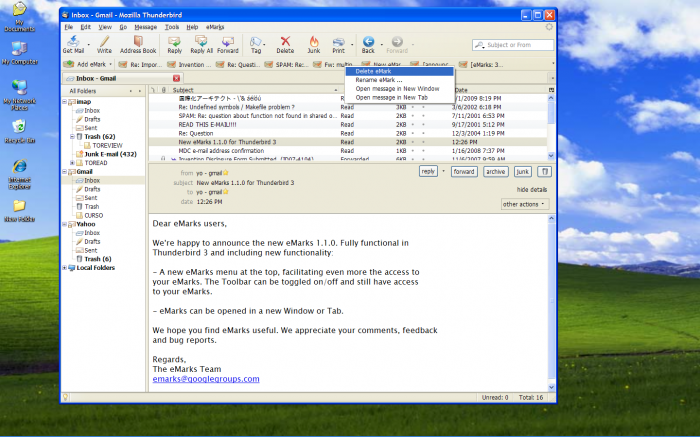Image resolution: width=700 pixels, height=437 pixels.
Task: Open Internet Explorer on the desktop
Action: click(19, 167)
